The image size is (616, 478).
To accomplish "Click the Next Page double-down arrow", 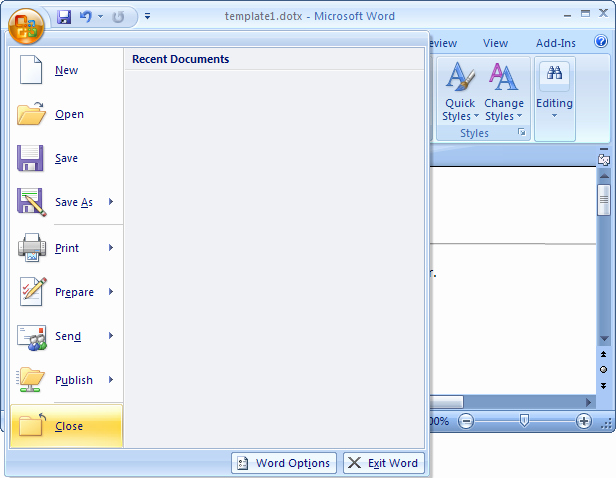I will [604, 386].
